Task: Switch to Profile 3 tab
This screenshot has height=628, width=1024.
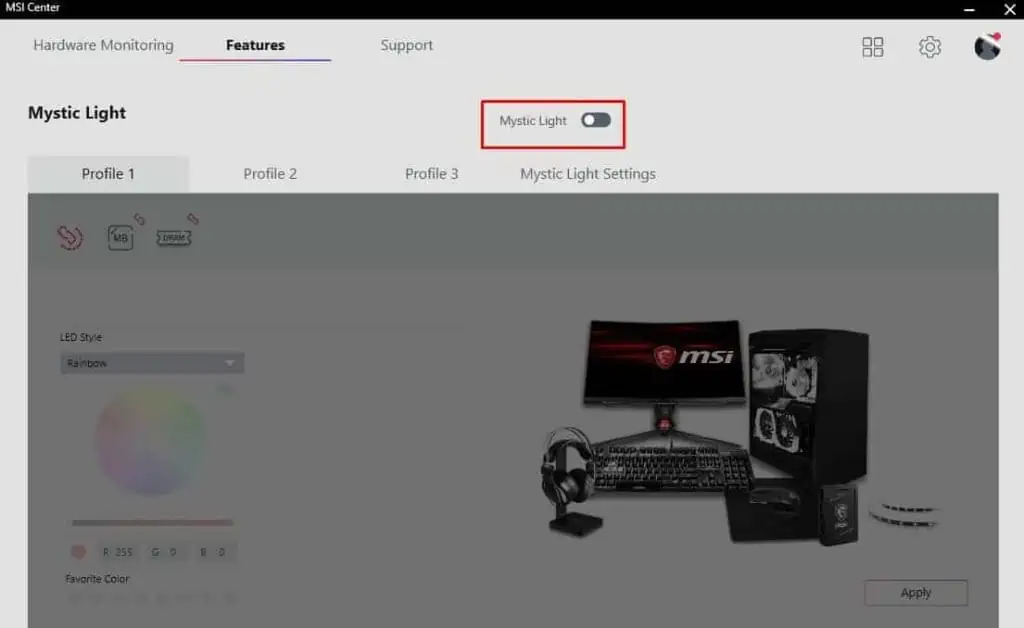Action: [x=432, y=174]
